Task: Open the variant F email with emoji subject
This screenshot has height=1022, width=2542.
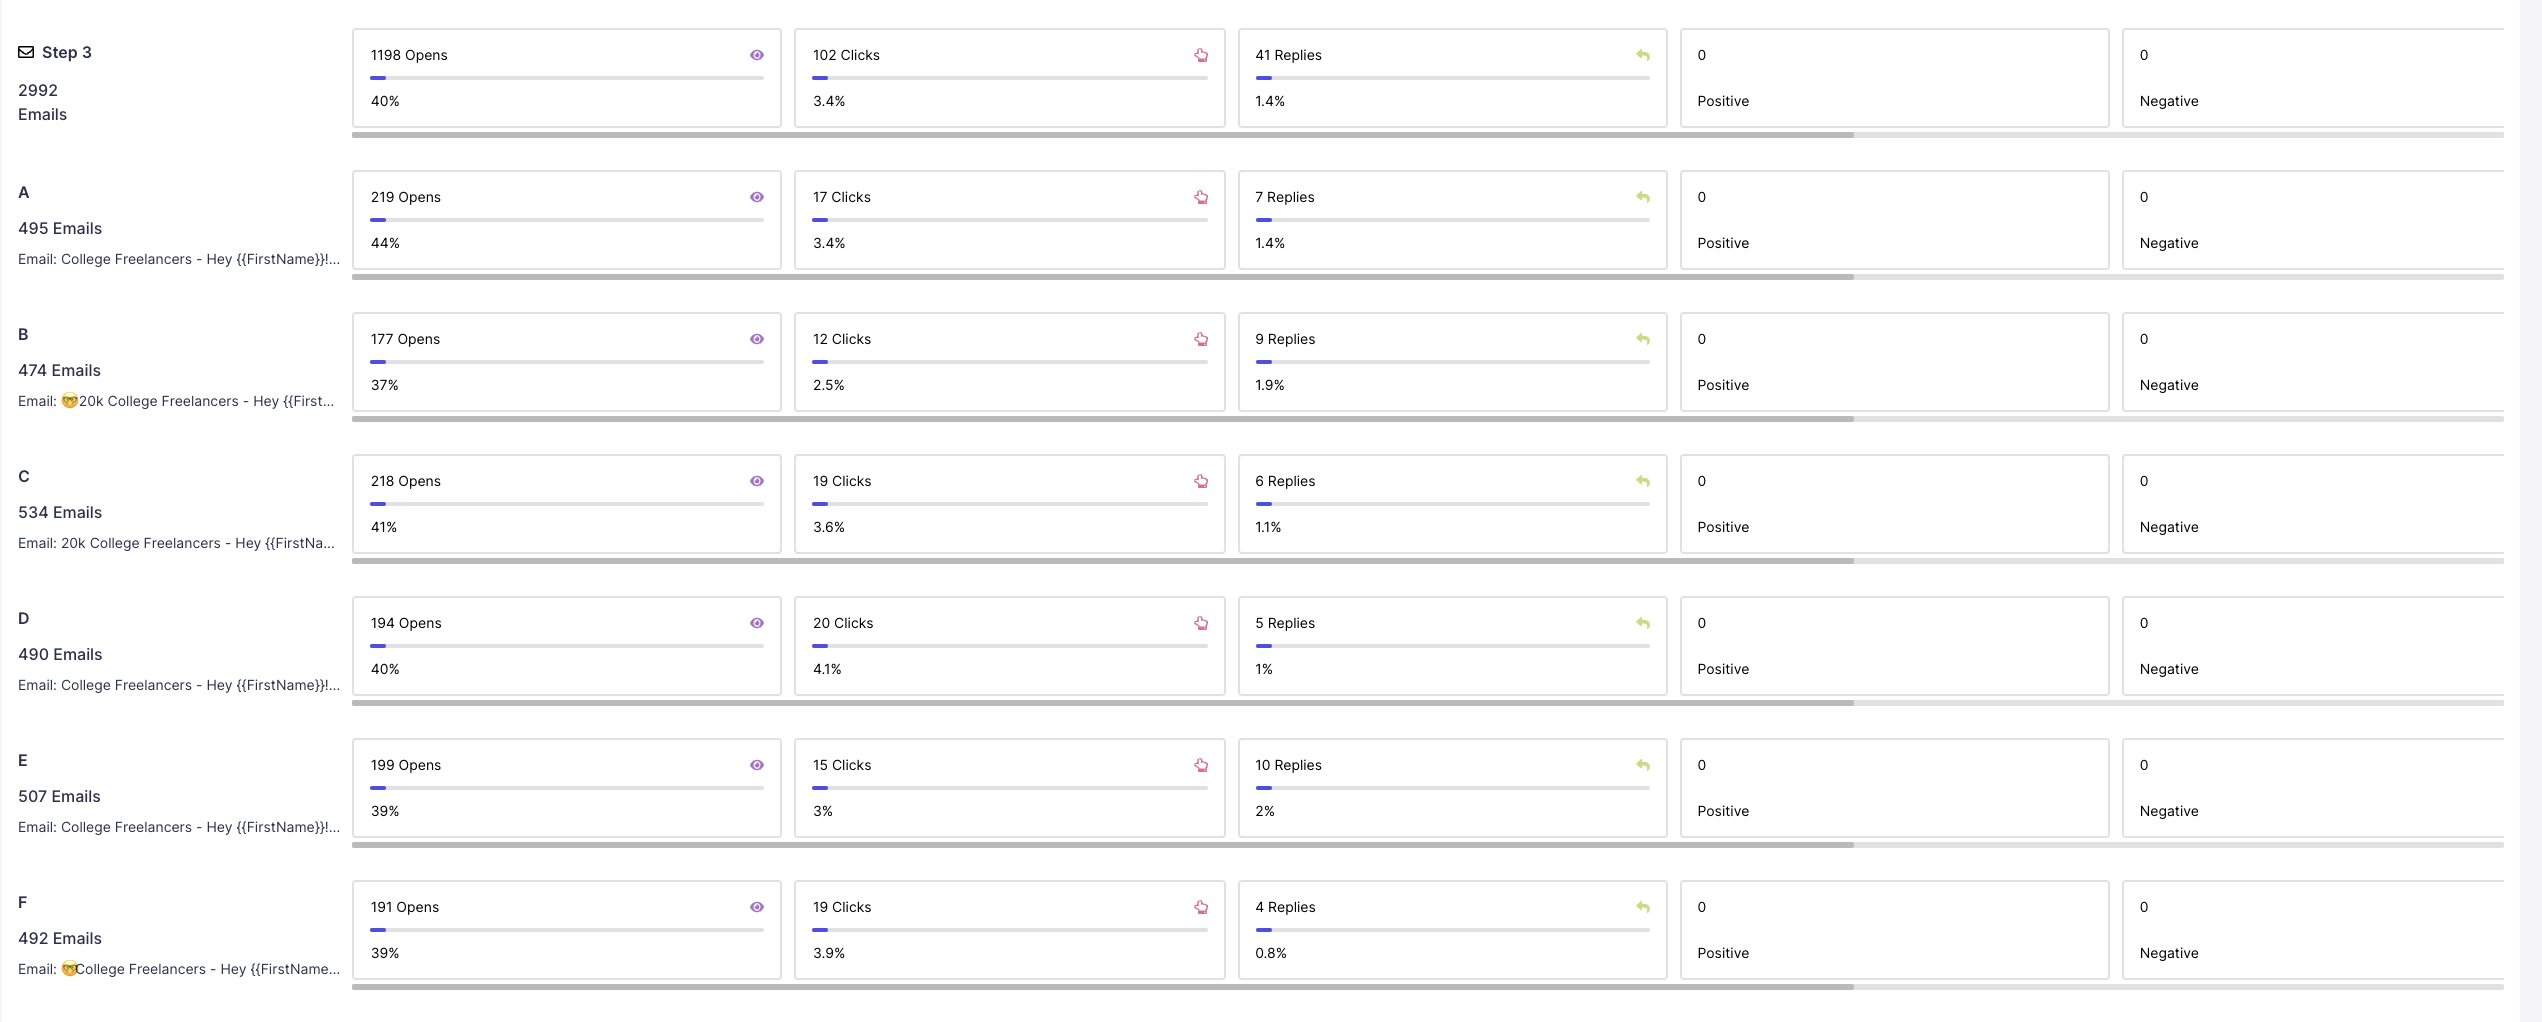Action: click(179, 969)
